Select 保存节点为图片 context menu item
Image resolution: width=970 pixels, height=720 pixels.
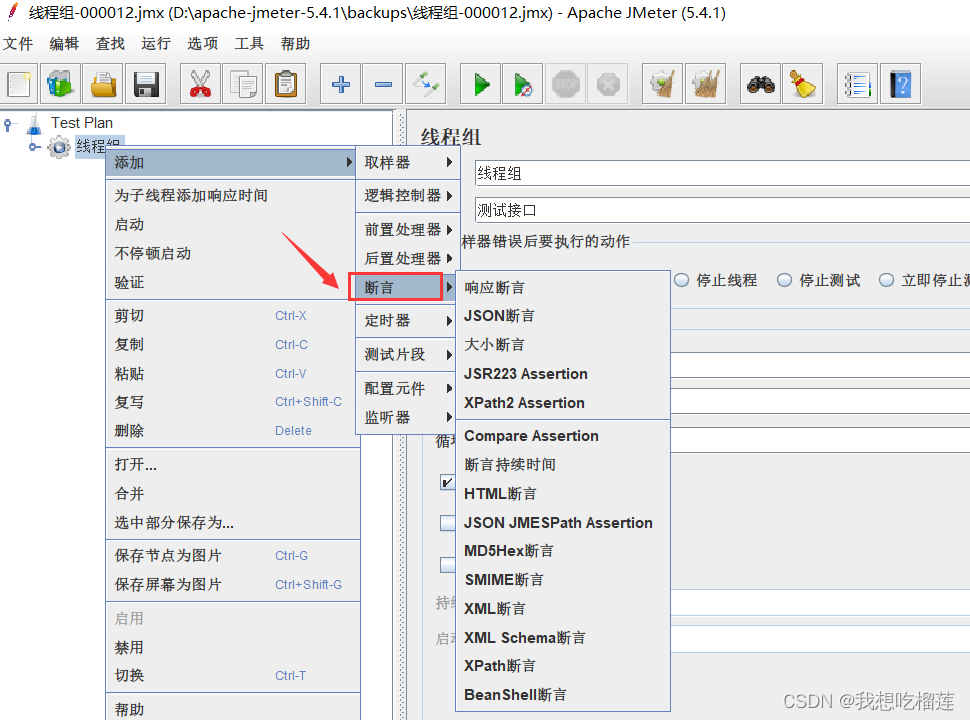point(233,555)
